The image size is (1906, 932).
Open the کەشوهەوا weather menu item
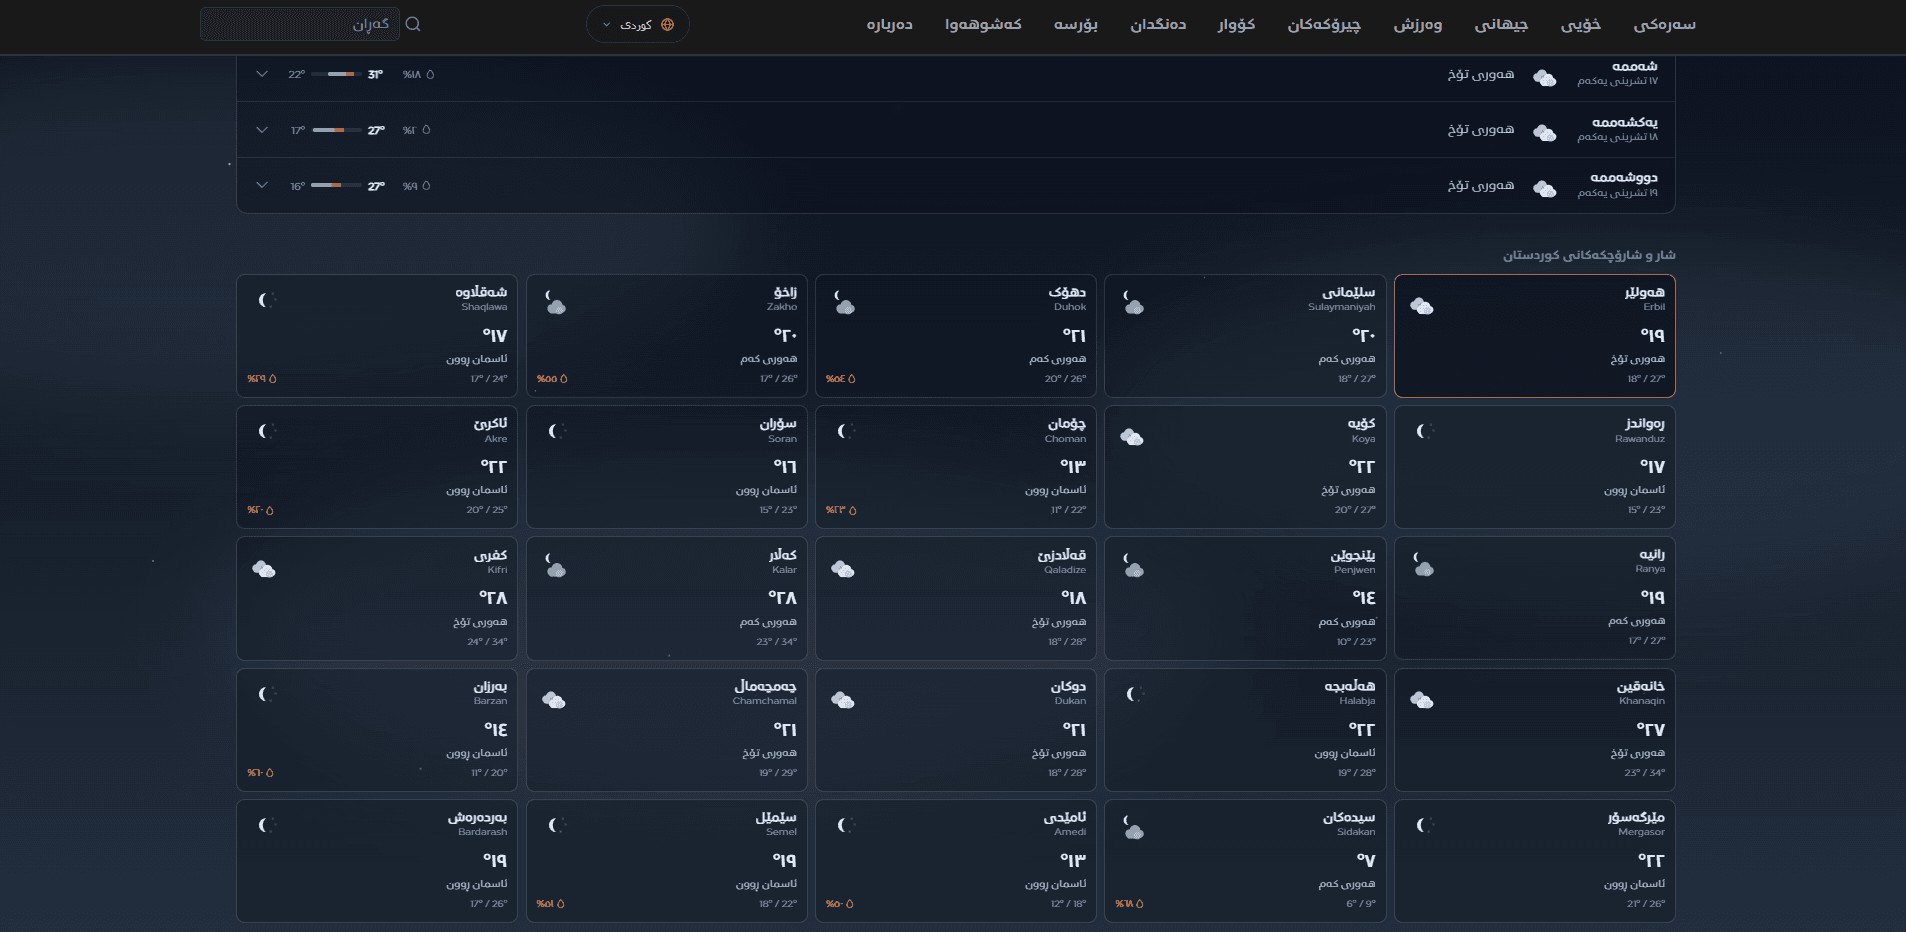983,24
